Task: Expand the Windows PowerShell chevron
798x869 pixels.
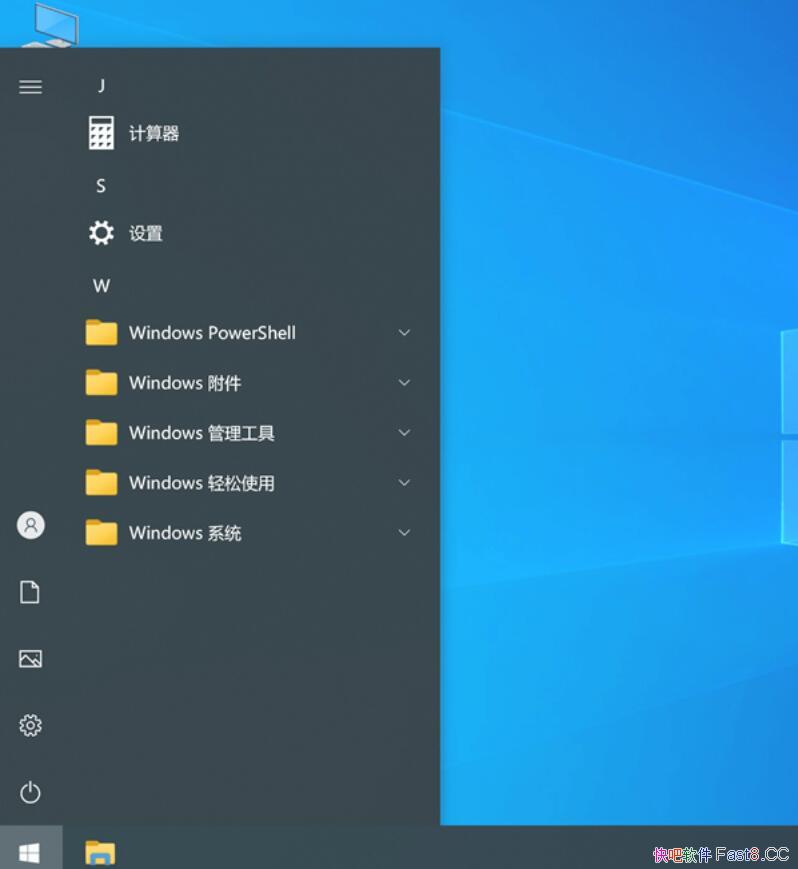Action: pos(404,333)
